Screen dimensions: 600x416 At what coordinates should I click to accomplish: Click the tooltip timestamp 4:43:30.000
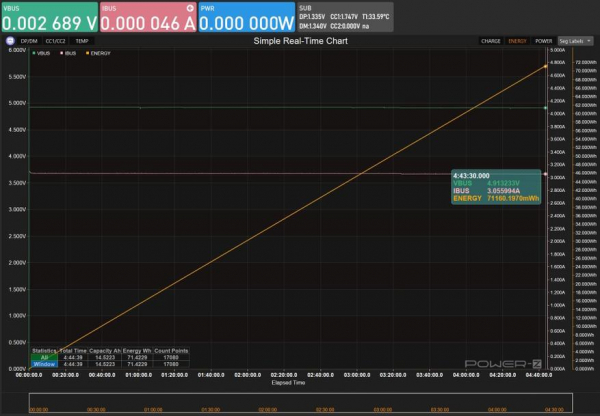(x=471, y=176)
